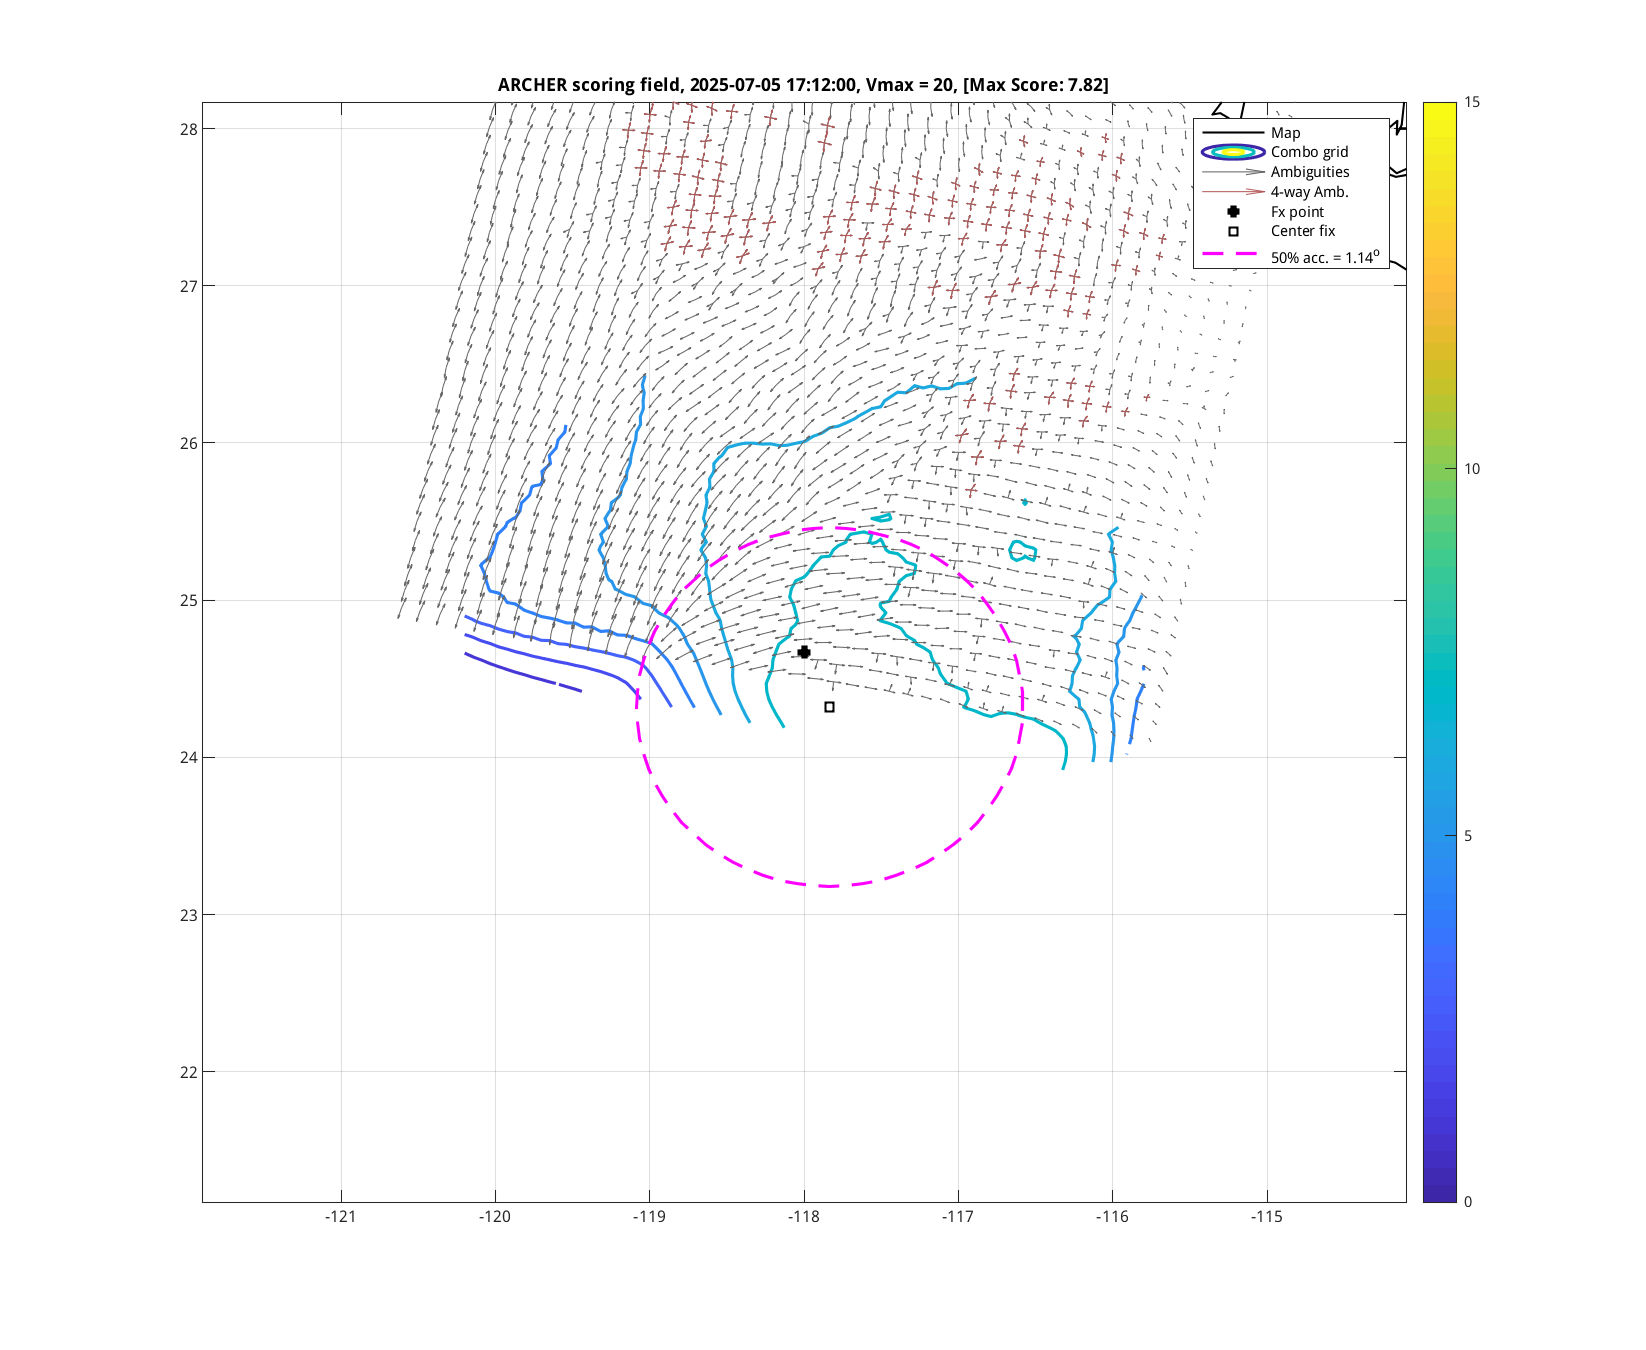Click the magenta dashed line sample in legend
This screenshot has width=1646, height=1350.
1229,254
